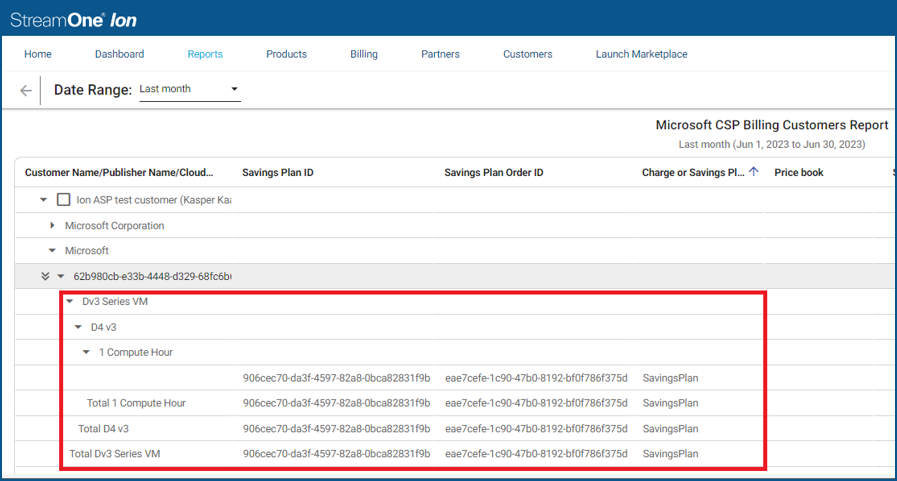Click Launch Marketplace link

pos(641,54)
